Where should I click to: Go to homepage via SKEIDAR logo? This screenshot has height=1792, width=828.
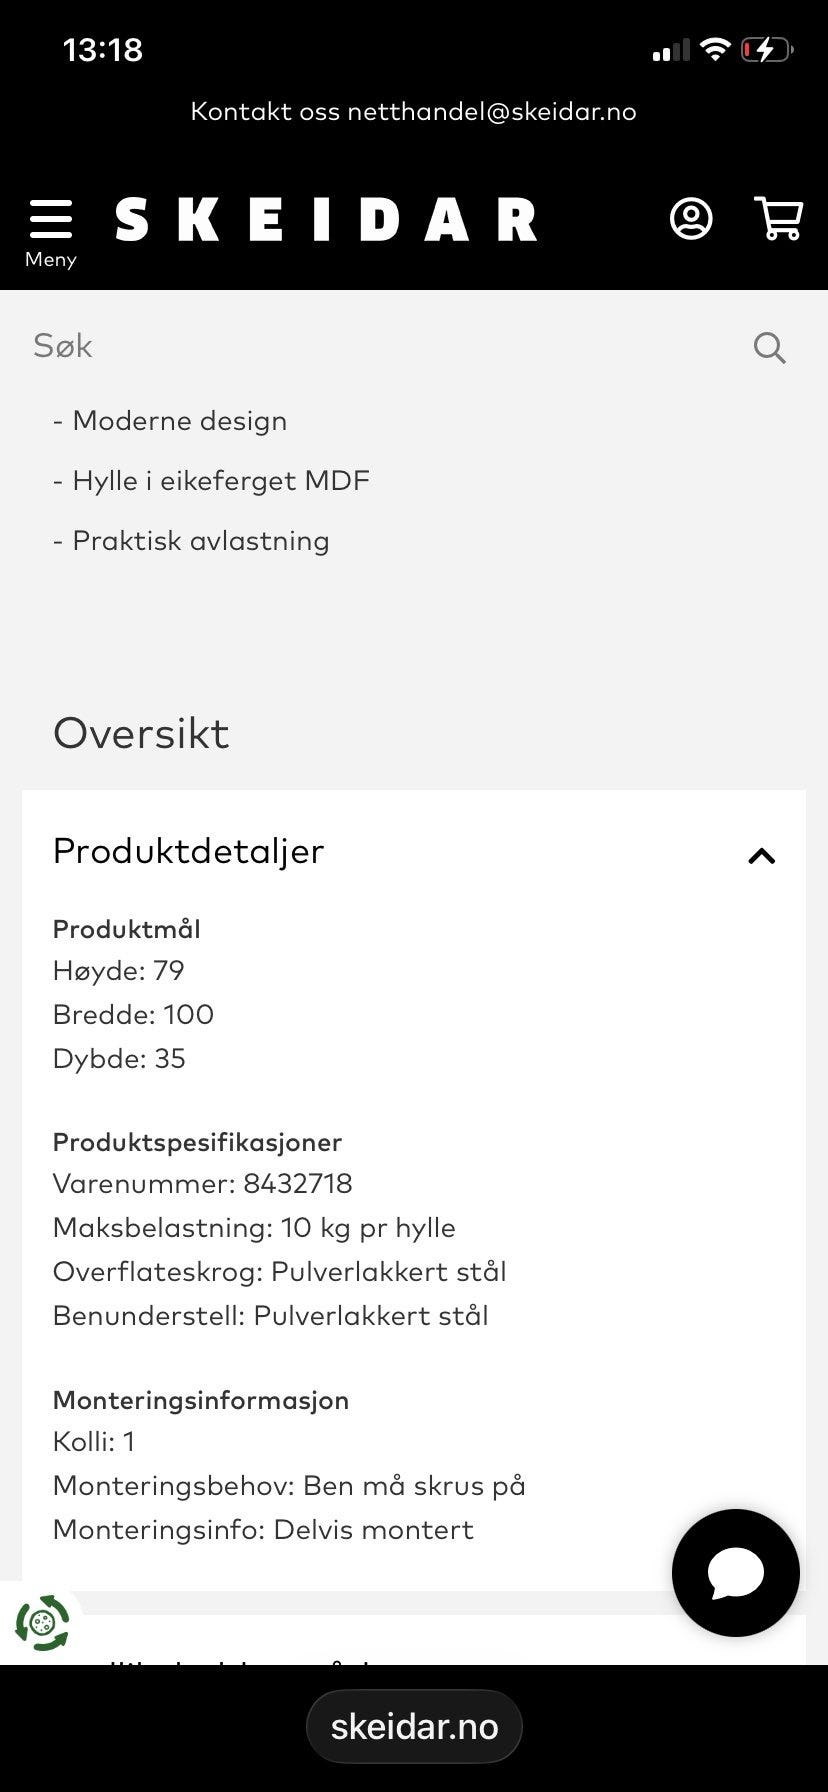(x=326, y=220)
